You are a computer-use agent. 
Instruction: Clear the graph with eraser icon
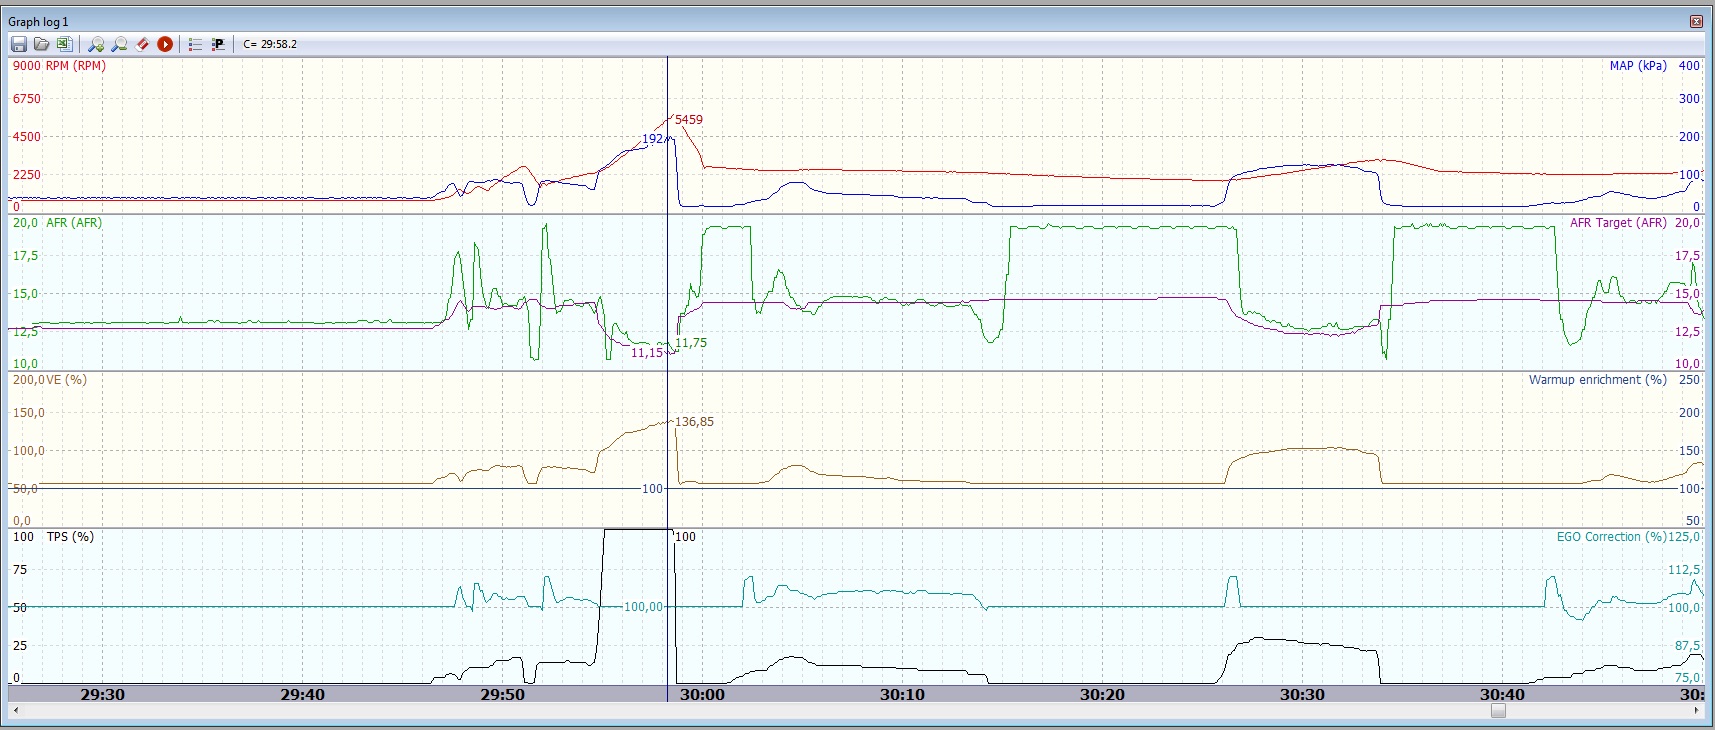pos(142,44)
